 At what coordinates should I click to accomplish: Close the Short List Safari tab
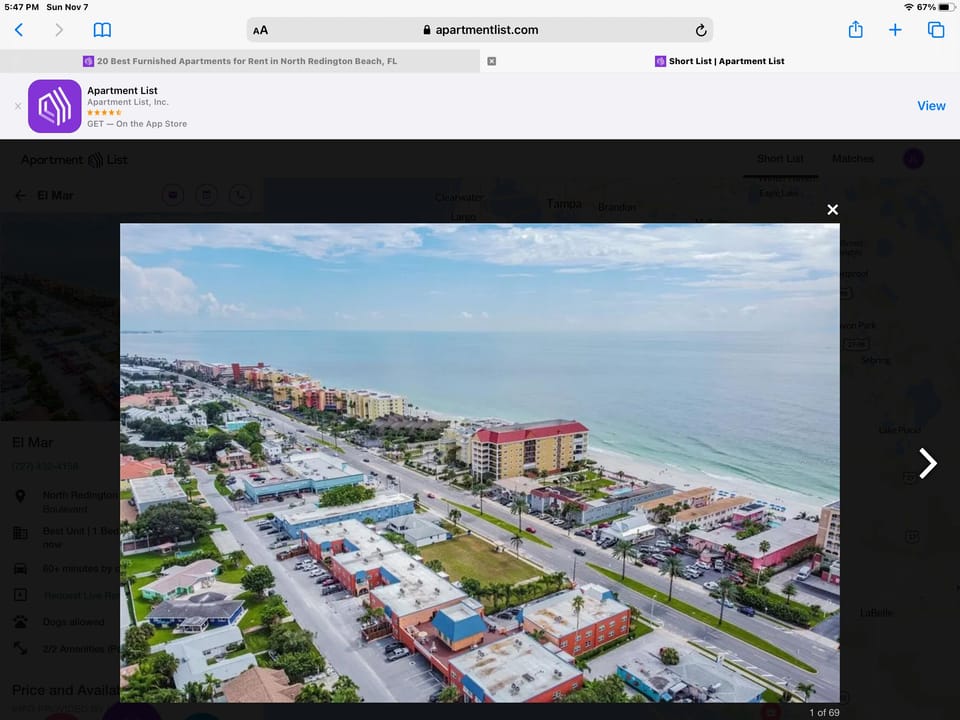point(491,61)
